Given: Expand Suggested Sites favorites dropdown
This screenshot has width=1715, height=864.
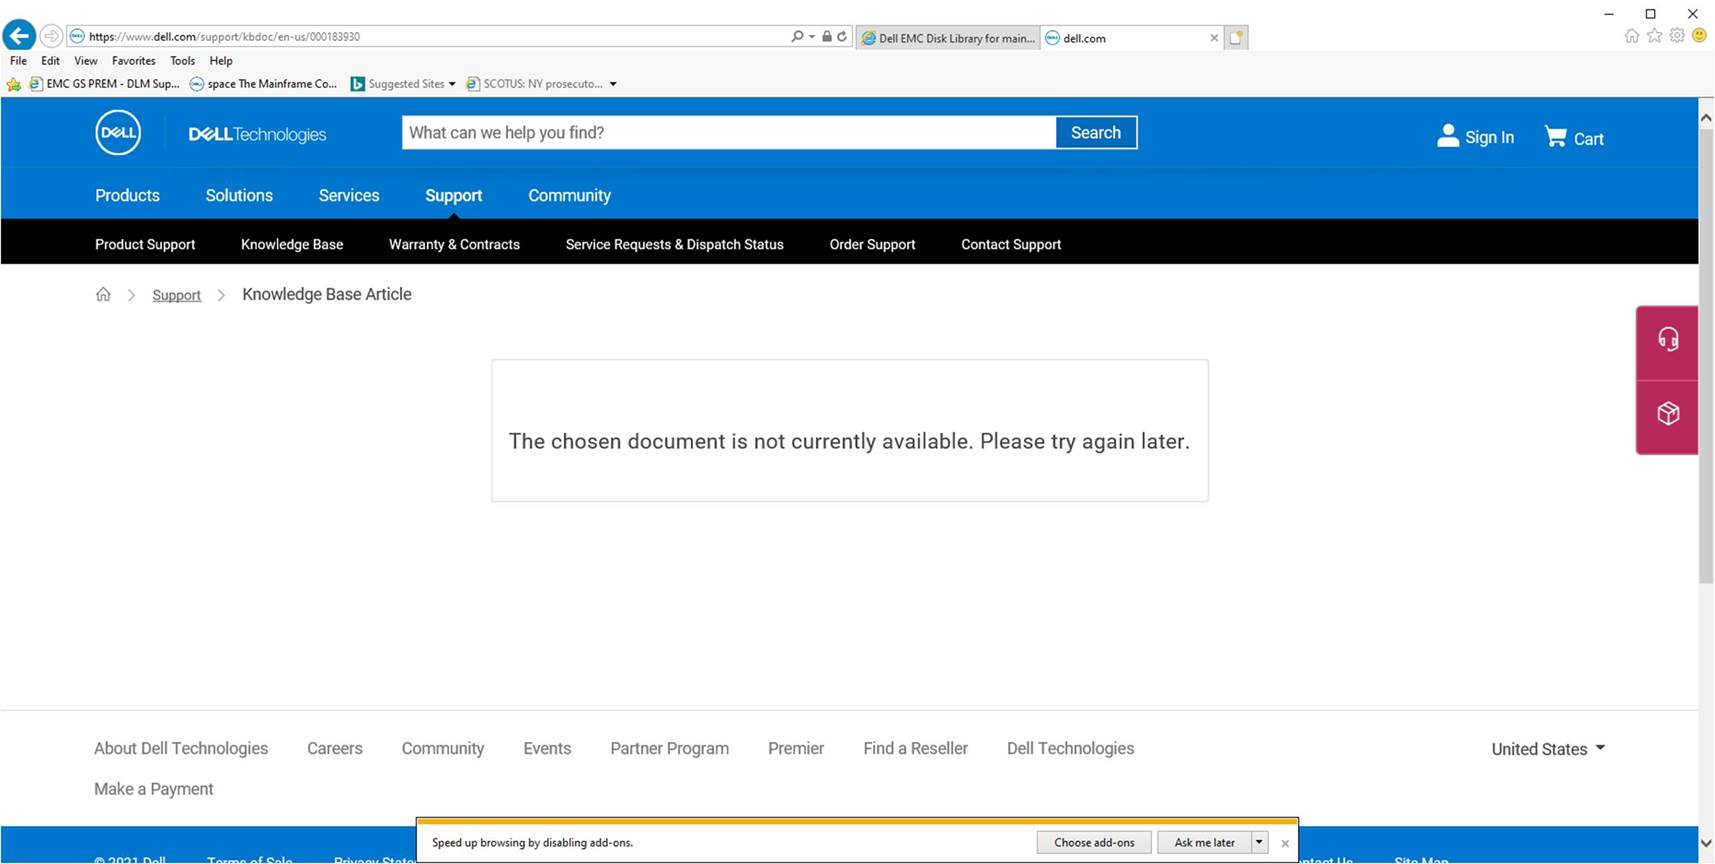Looking at the screenshot, I should click(452, 84).
